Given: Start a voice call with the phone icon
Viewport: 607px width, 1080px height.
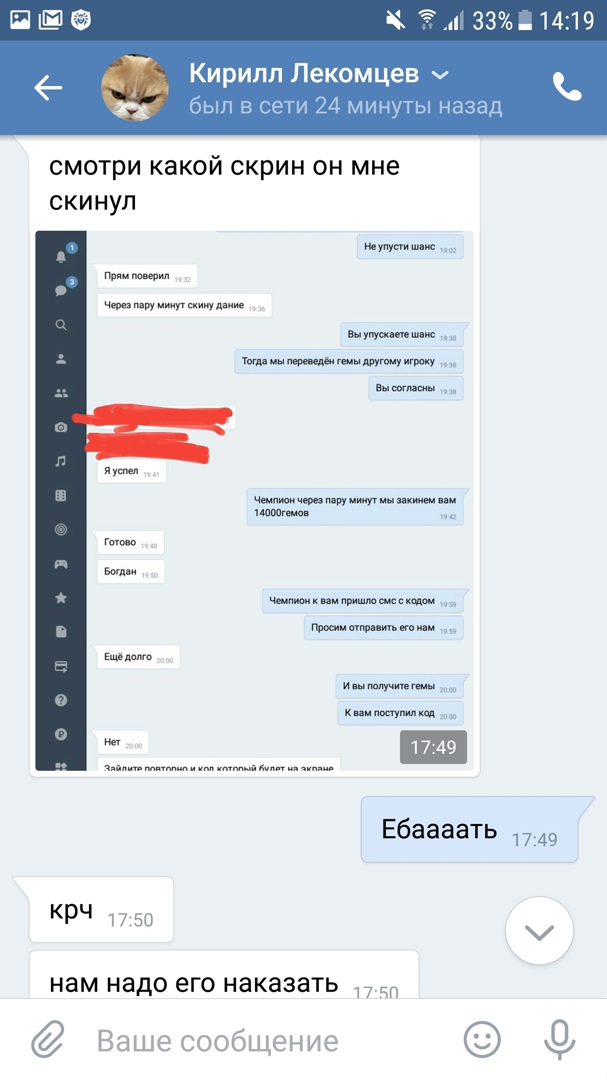Looking at the screenshot, I should 567,87.
